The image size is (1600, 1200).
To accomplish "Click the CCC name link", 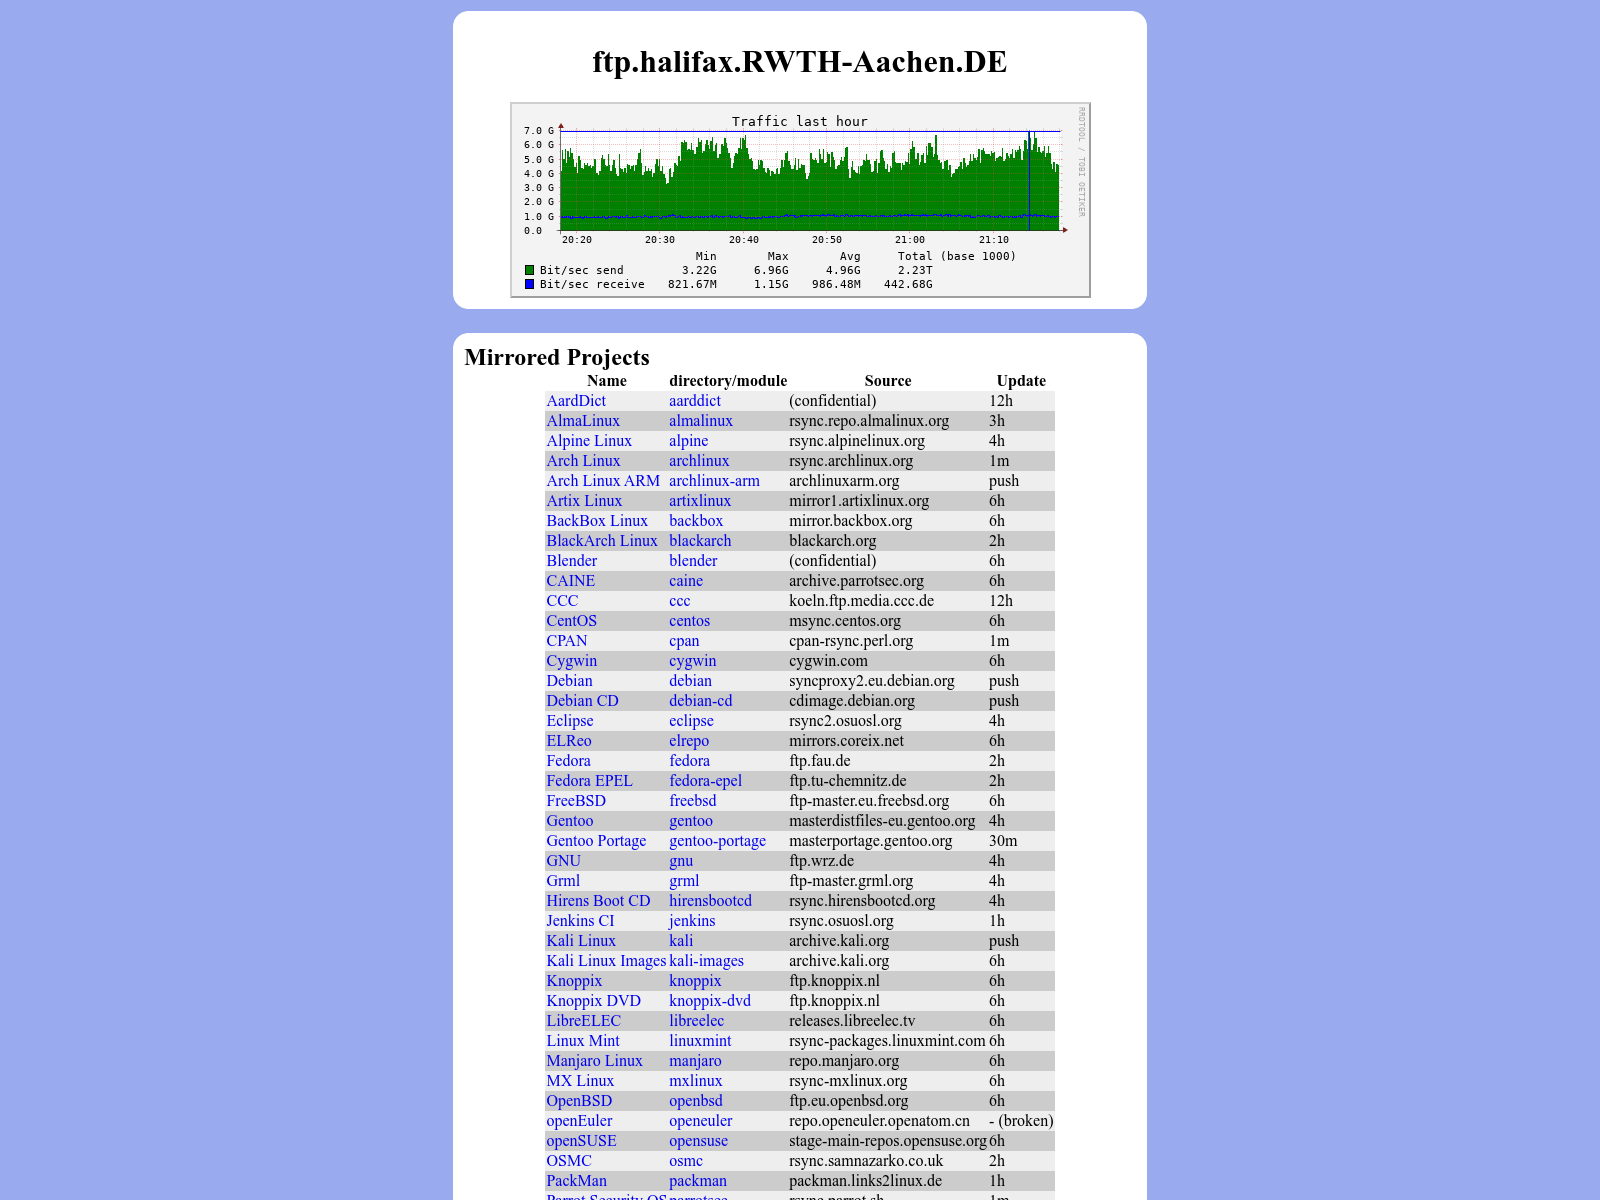I will click(x=562, y=601).
